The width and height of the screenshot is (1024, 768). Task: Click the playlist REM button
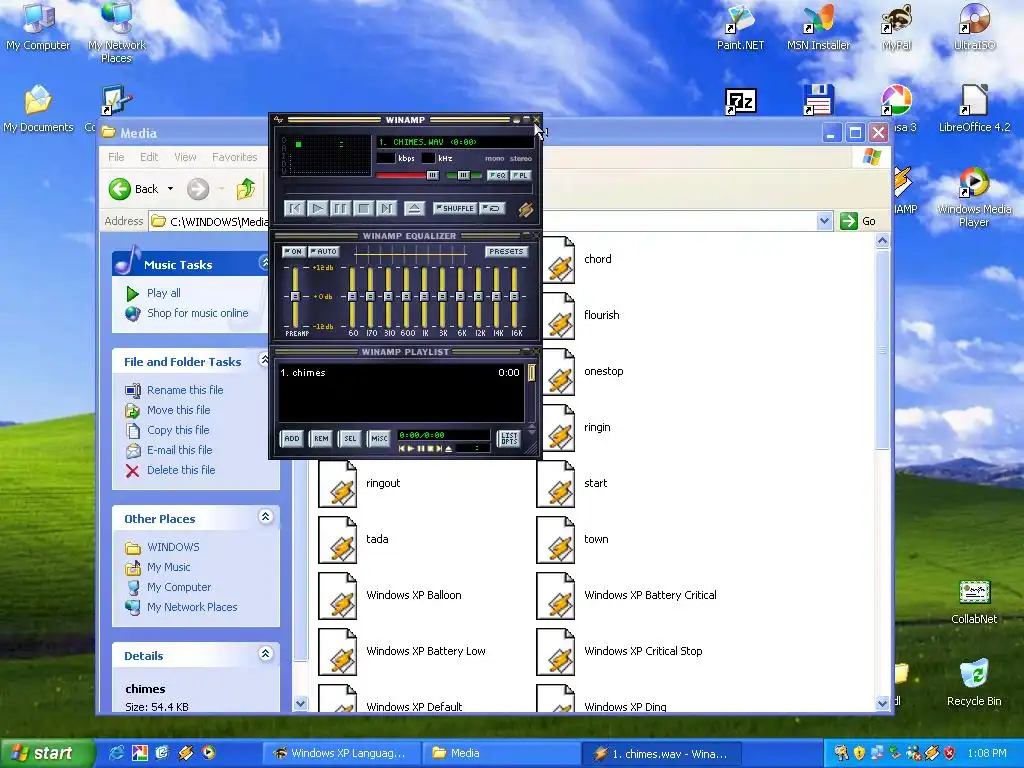pyautogui.click(x=321, y=438)
